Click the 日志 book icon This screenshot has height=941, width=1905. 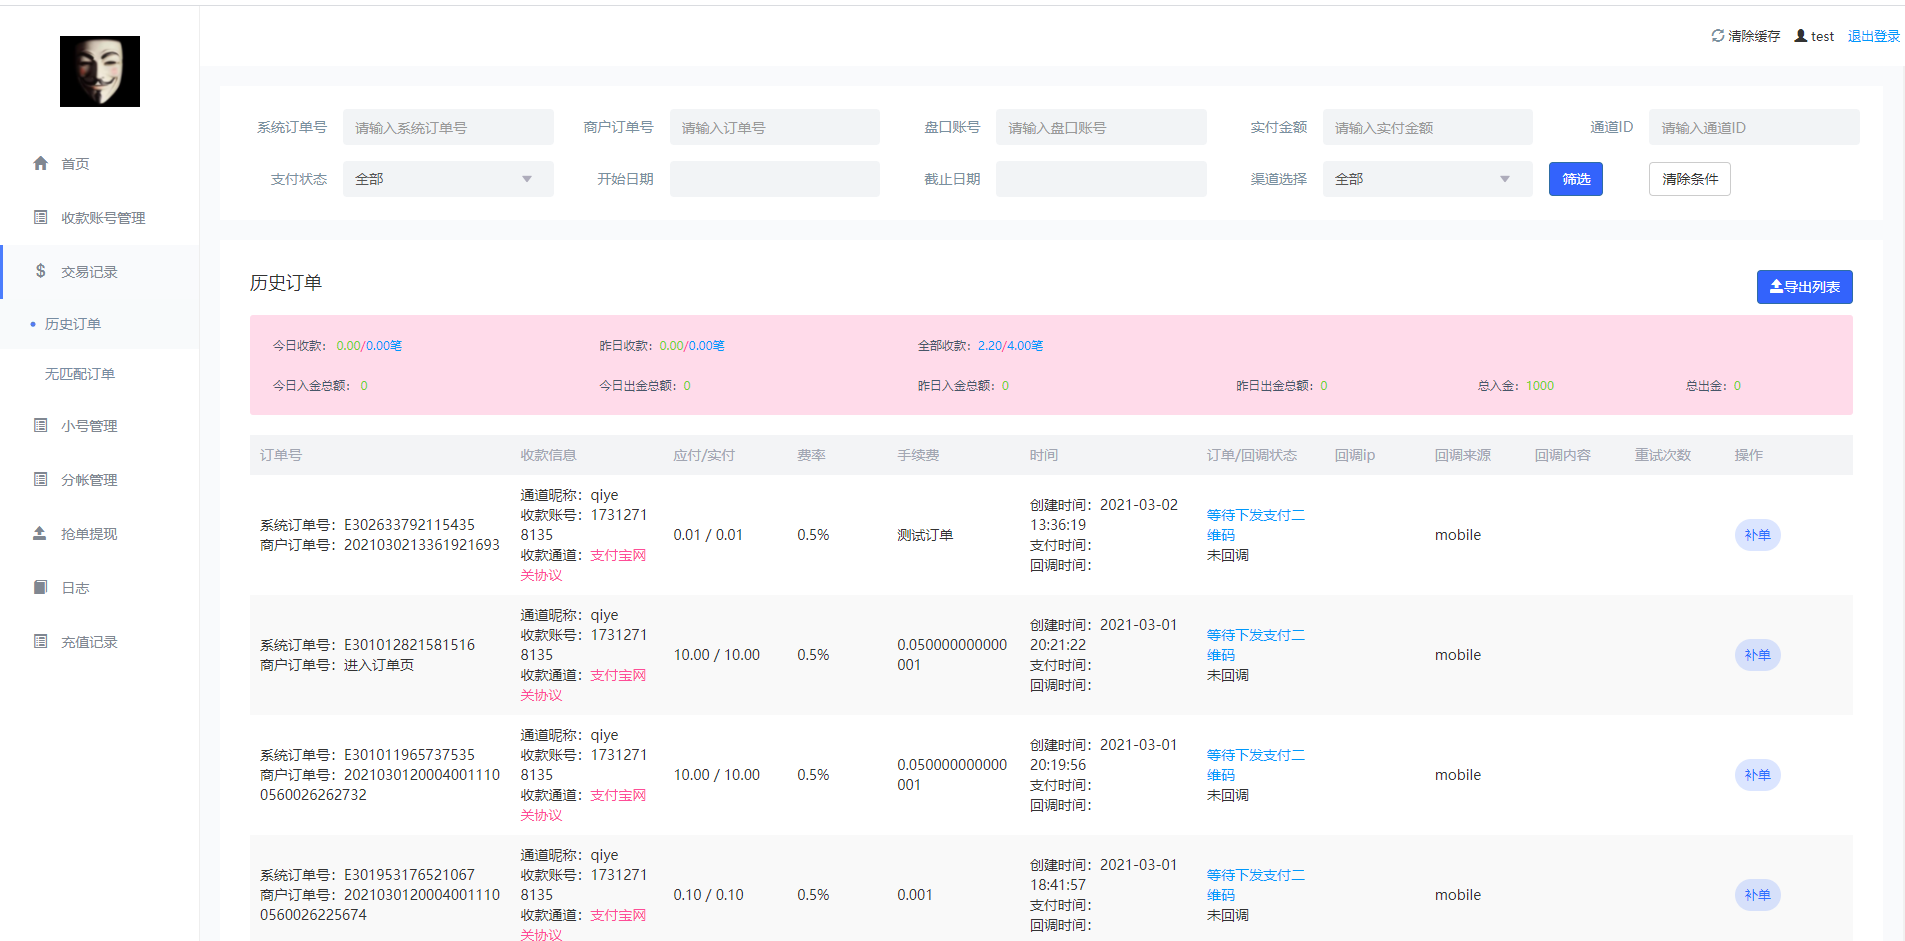[x=40, y=587]
